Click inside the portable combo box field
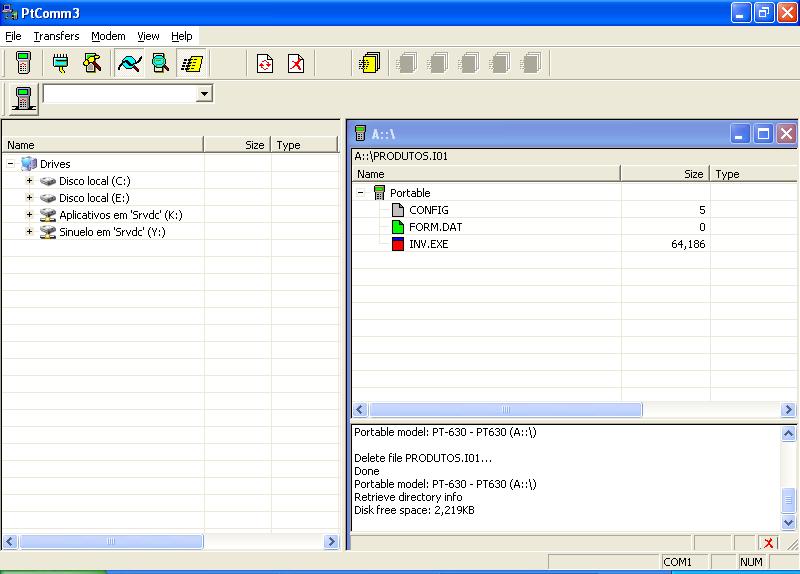The width and height of the screenshot is (800, 574). (120, 93)
